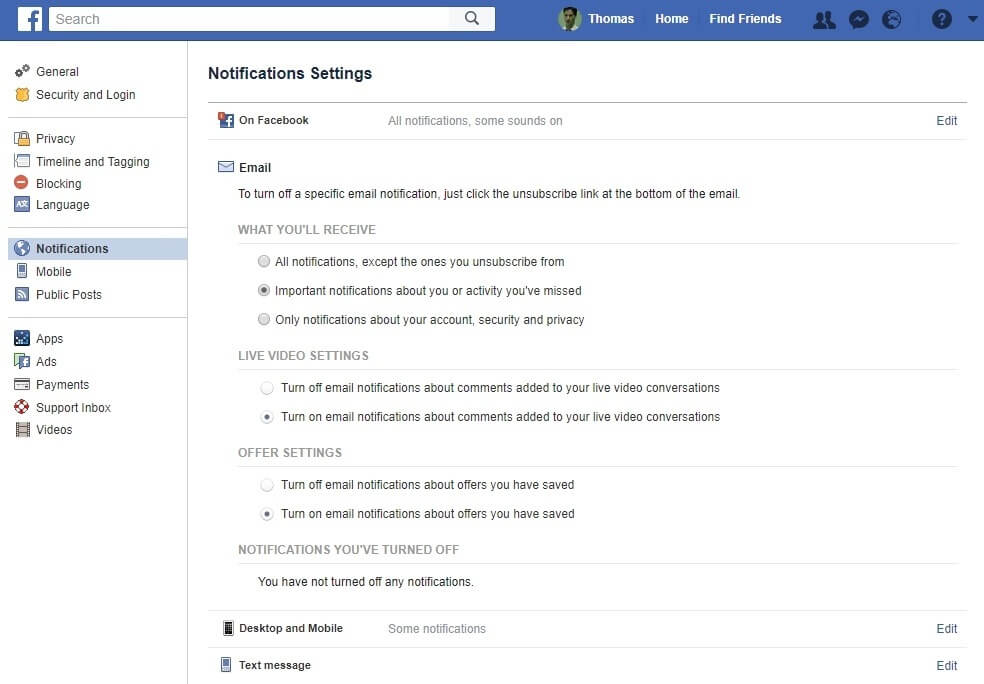Image resolution: width=984 pixels, height=684 pixels.
Task: Click the red Blocking icon
Action: [21, 183]
